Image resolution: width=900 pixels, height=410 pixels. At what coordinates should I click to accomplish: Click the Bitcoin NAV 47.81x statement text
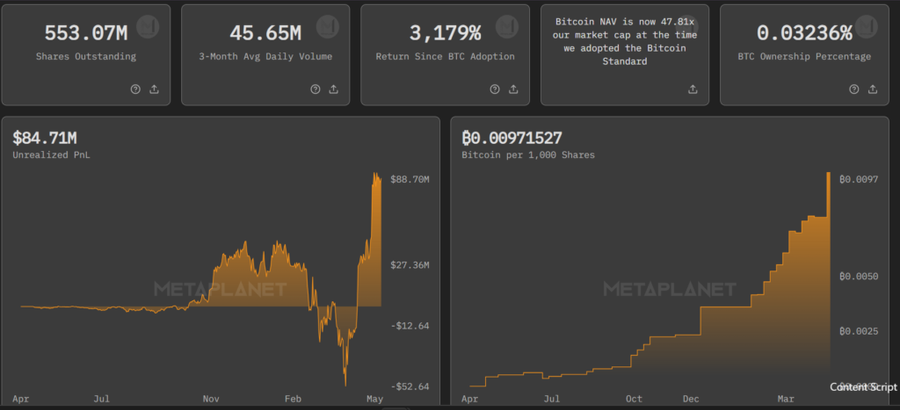[630, 41]
